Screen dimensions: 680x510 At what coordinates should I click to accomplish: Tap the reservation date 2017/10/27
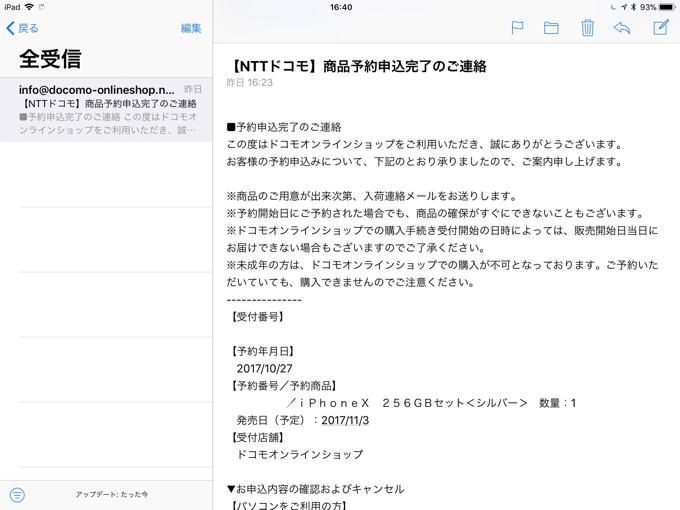[265, 369]
